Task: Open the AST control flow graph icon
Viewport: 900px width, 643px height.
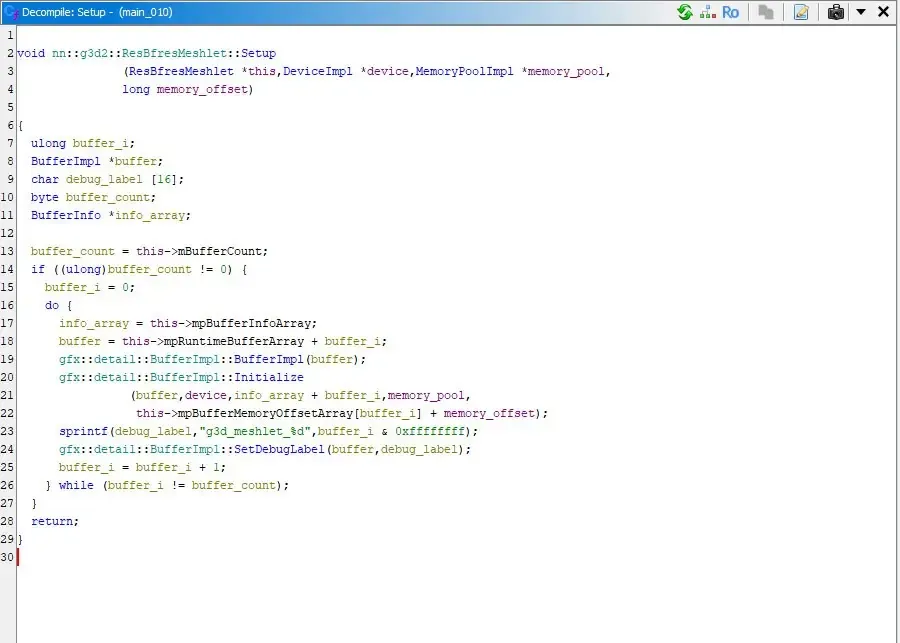Action: point(708,12)
